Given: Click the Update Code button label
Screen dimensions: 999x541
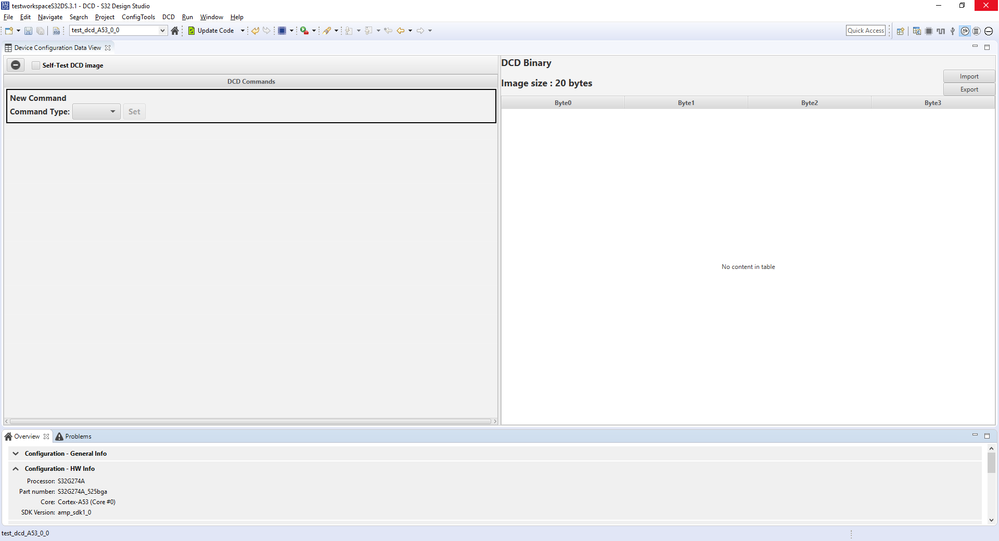Looking at the screenshot, I should (x=215, y=31).
